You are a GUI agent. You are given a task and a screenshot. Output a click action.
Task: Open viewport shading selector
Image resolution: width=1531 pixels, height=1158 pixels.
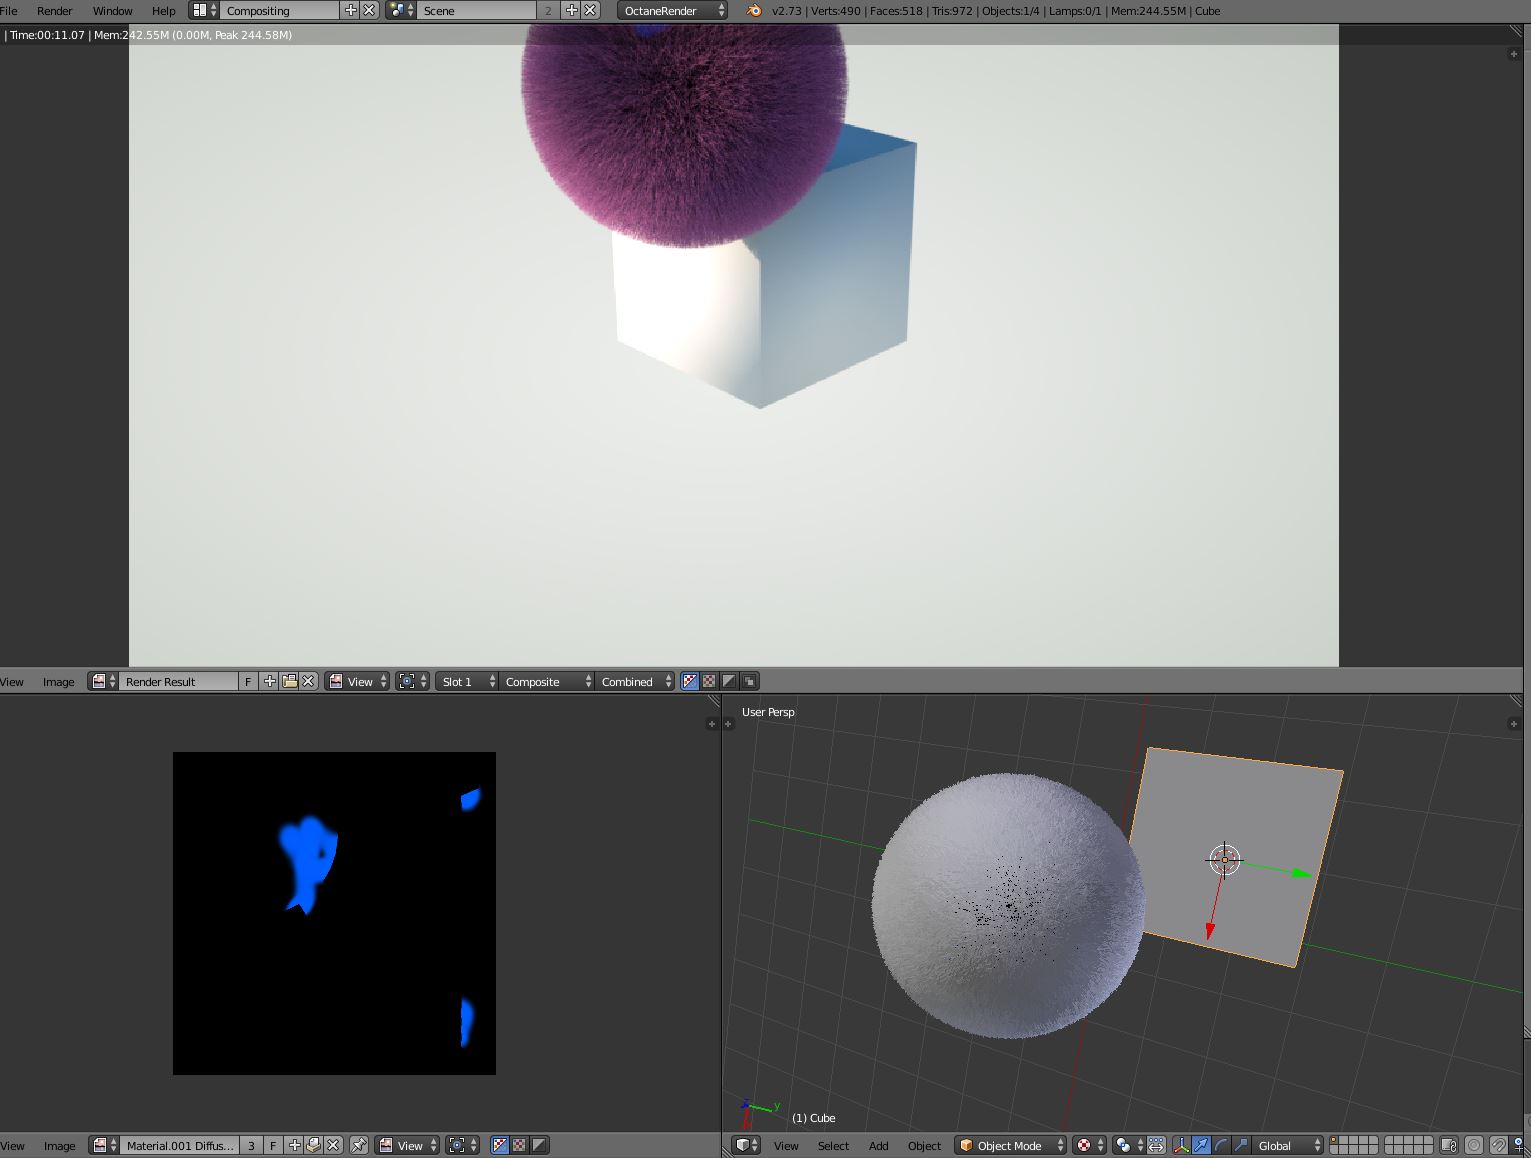pos(1089,1145)
